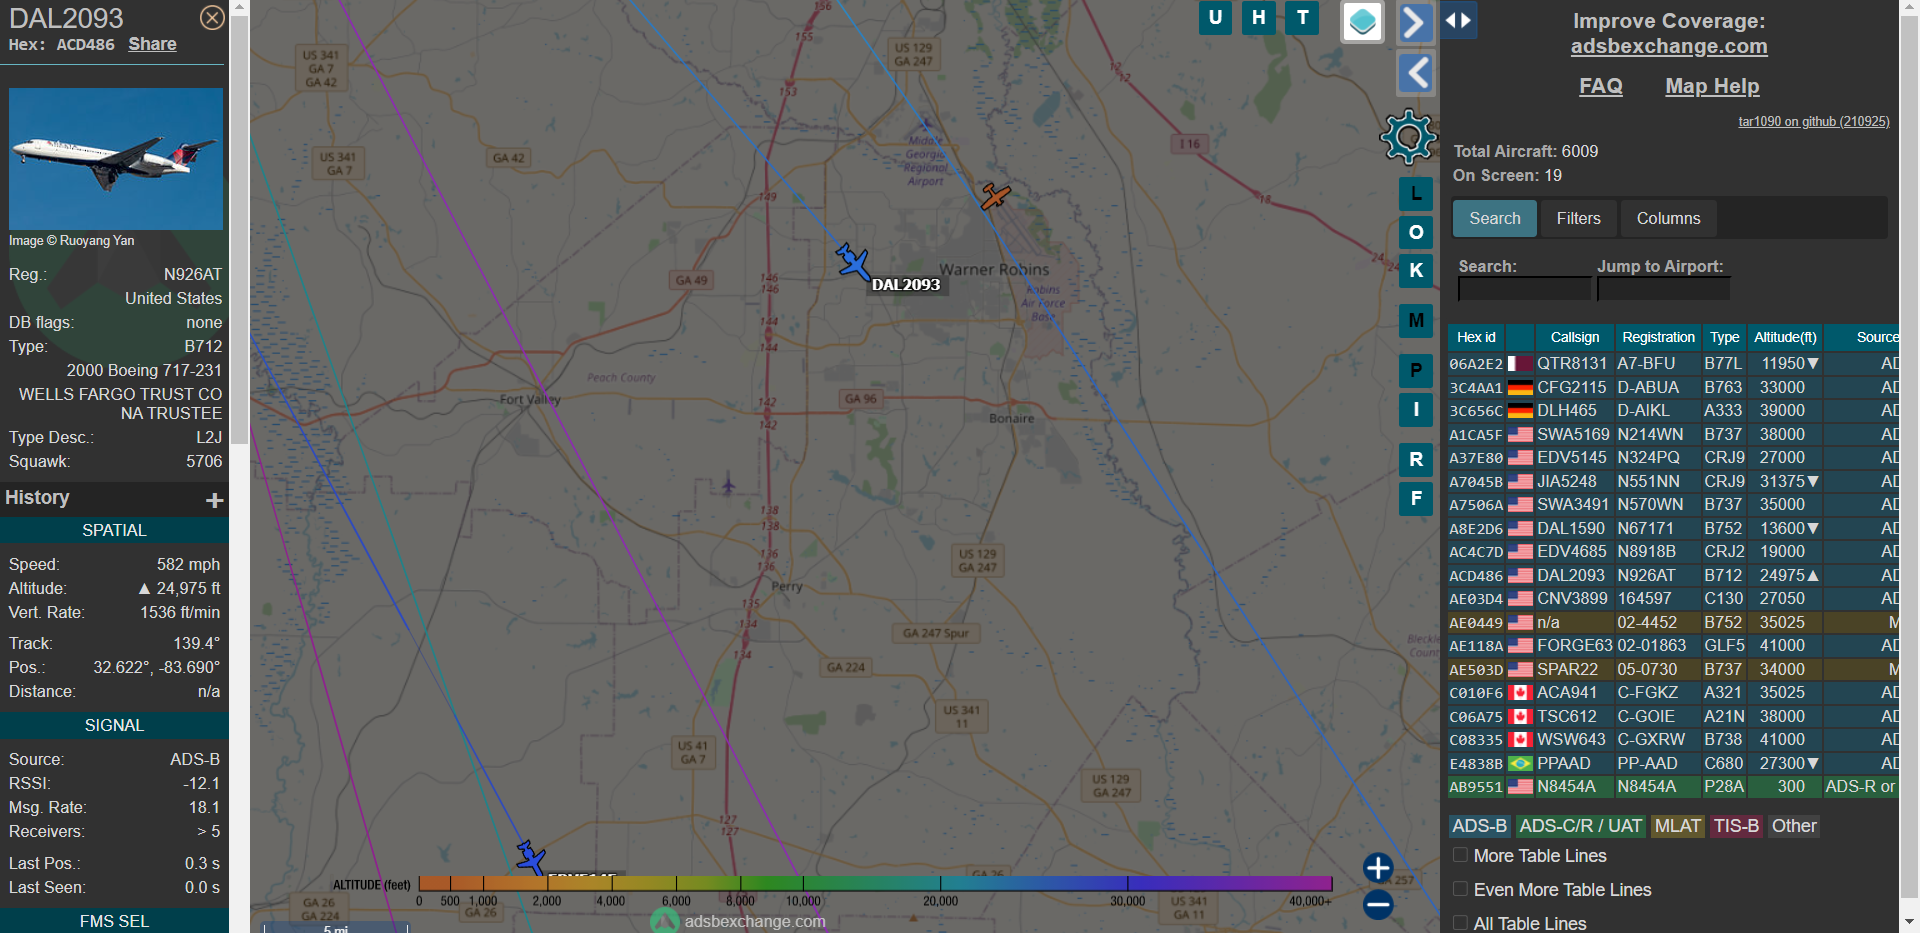Enable All Table Lines checkbox
Screen dimensions: 1920x933
1460,923
